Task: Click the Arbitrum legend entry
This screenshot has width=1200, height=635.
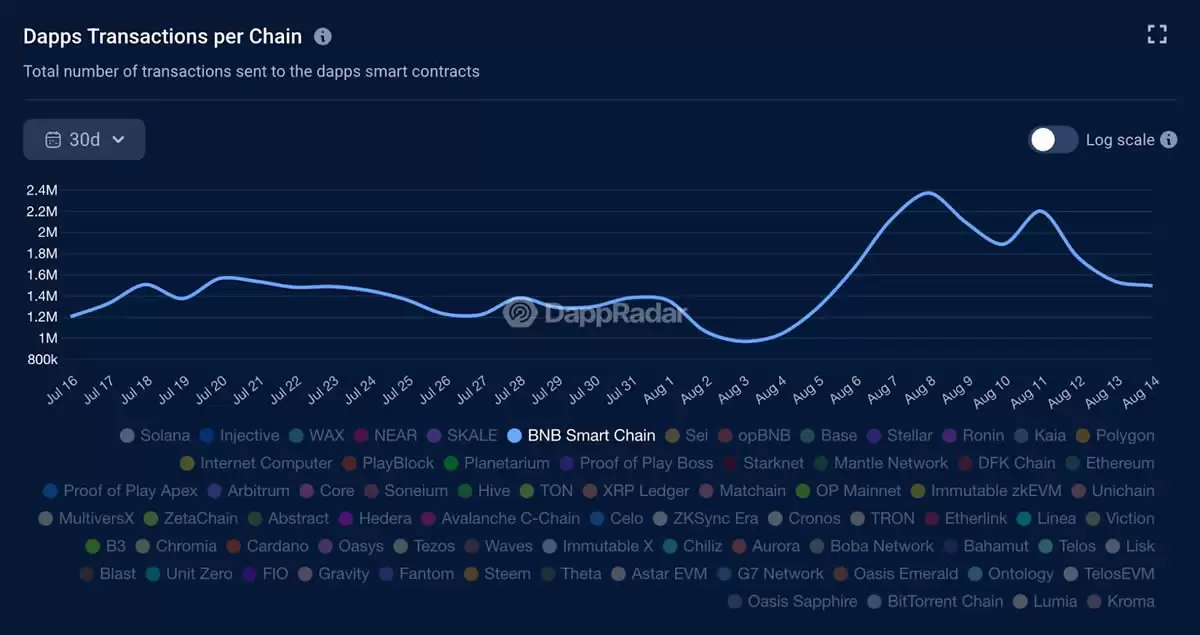Action: (248, 491)
